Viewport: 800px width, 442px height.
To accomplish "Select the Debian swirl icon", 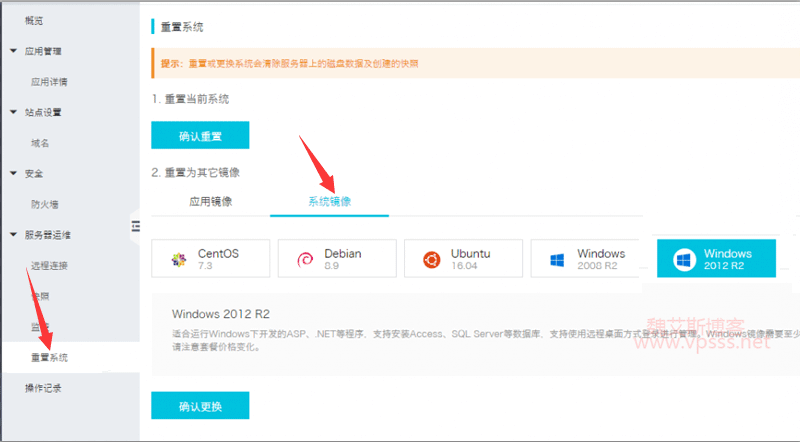I will click(305, 260).
